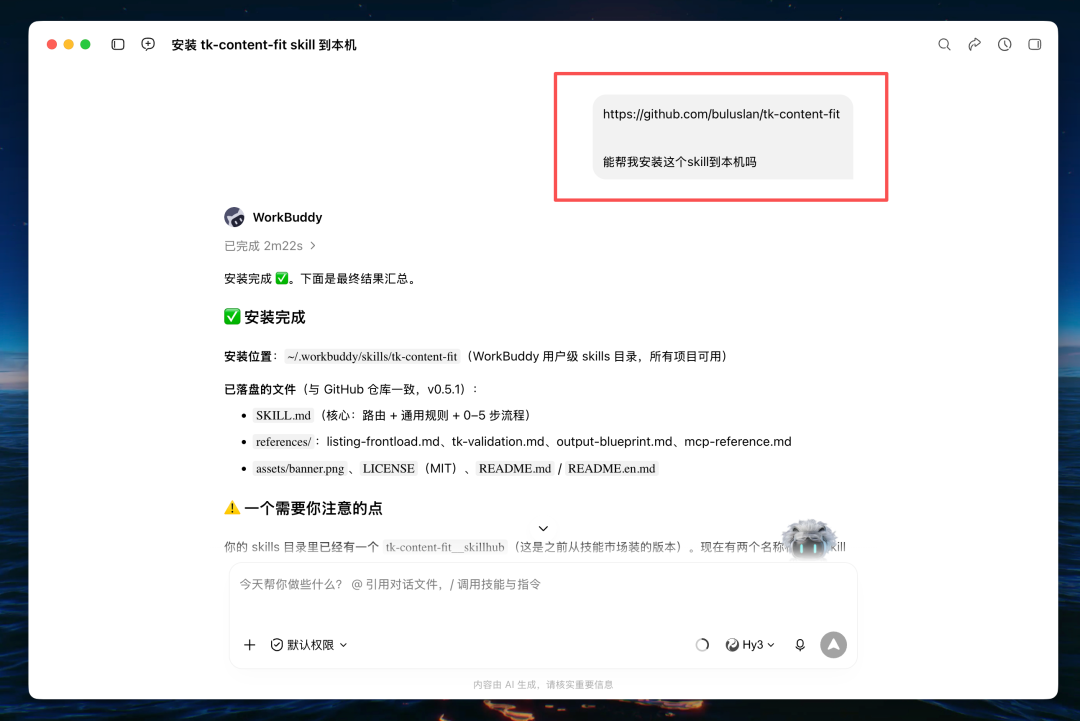Screen dimensions: 1080x721
Task: Start a new chat with plus bubble icon
Action: [148, 44]
